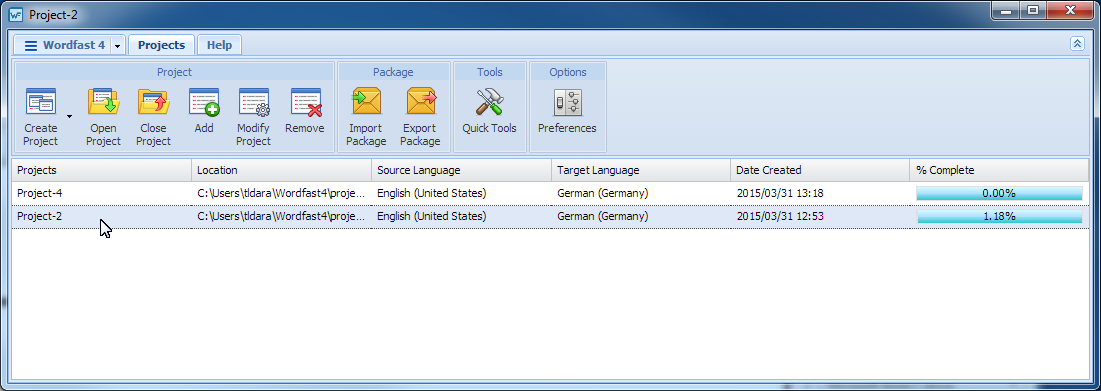The height and width of the screenshot is (391, 1101).
Task: Click the Remove project icon
Action: [x=305, y=102]
